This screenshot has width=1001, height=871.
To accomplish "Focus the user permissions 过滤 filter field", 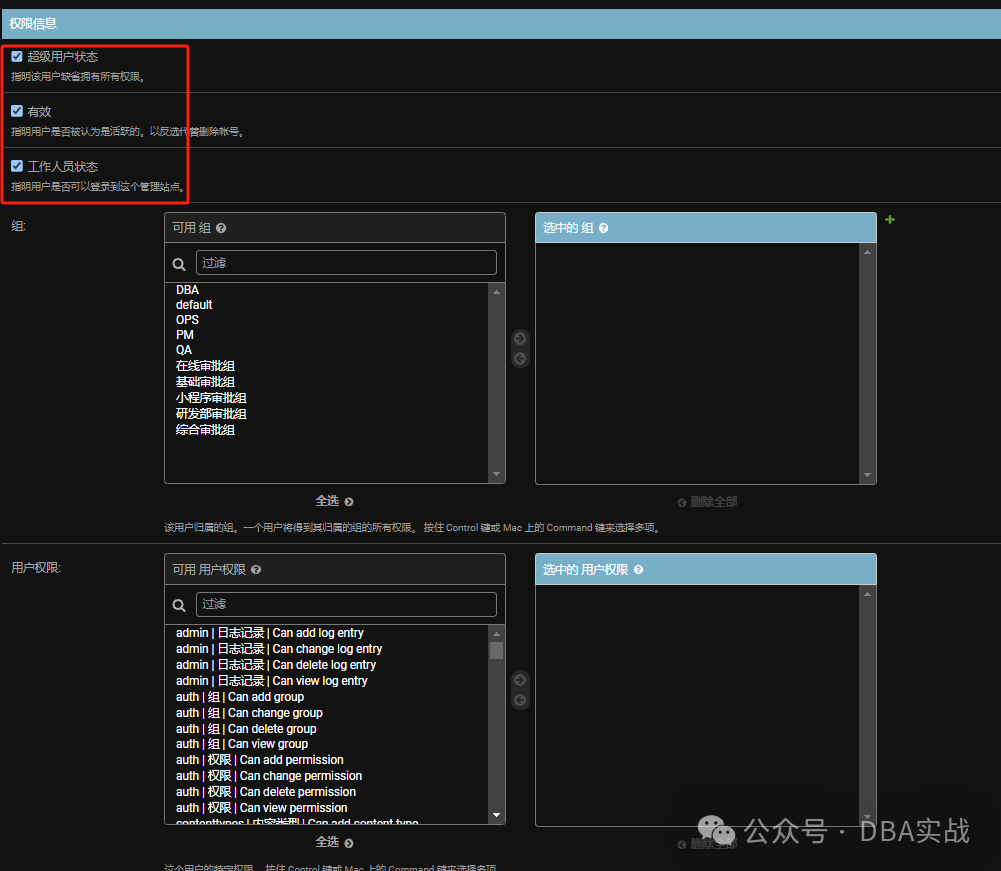I will click(x=346, y=604).
